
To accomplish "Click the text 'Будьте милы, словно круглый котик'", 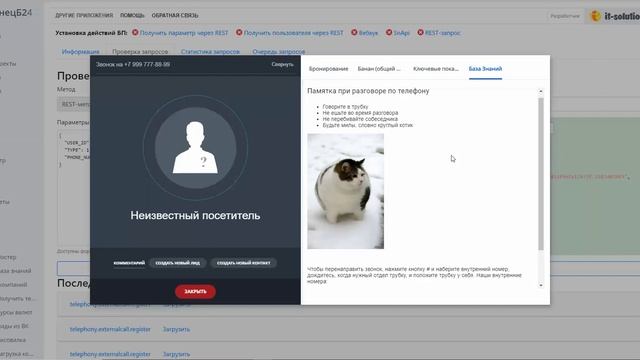I will click(368, 125).
